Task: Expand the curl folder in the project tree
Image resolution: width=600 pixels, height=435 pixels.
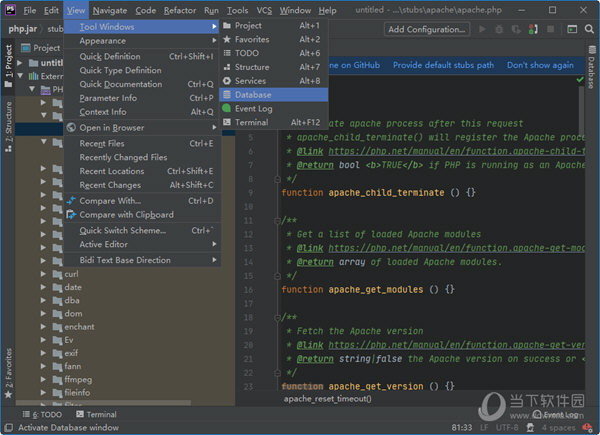Action: click(43, 274)
